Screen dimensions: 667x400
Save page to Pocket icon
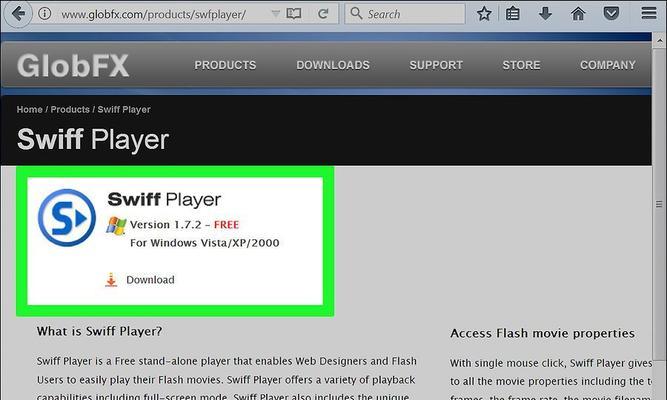pos(611,14)
